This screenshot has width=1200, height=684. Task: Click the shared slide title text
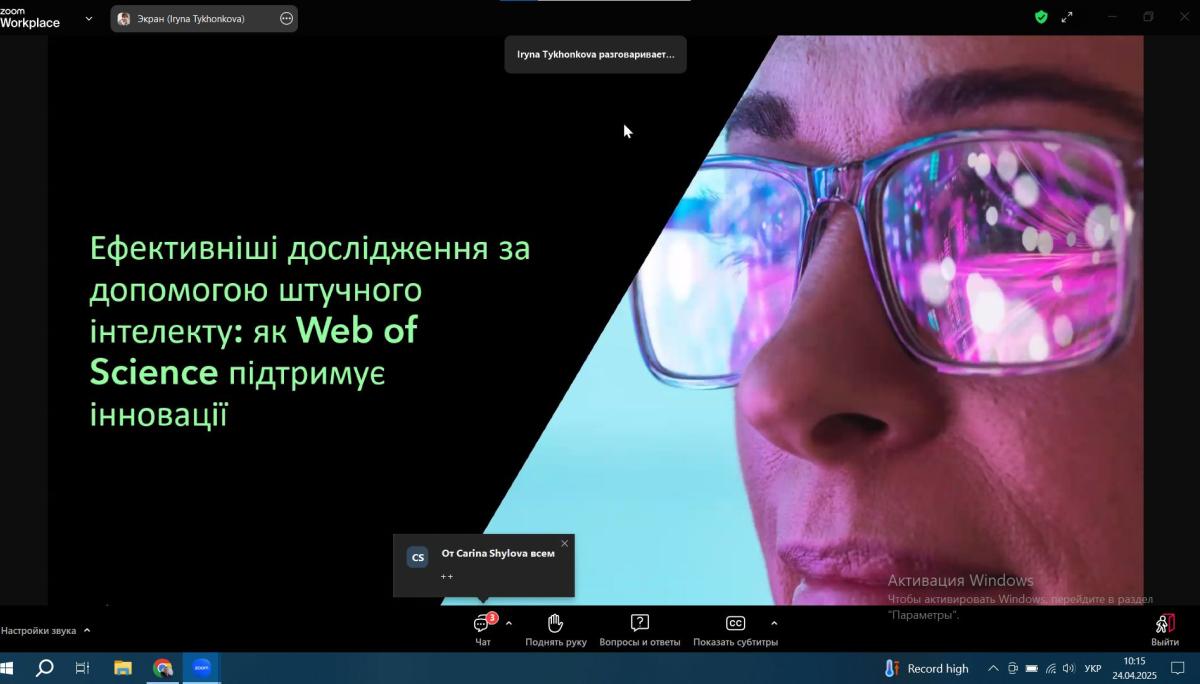click(x=310, y=331)
